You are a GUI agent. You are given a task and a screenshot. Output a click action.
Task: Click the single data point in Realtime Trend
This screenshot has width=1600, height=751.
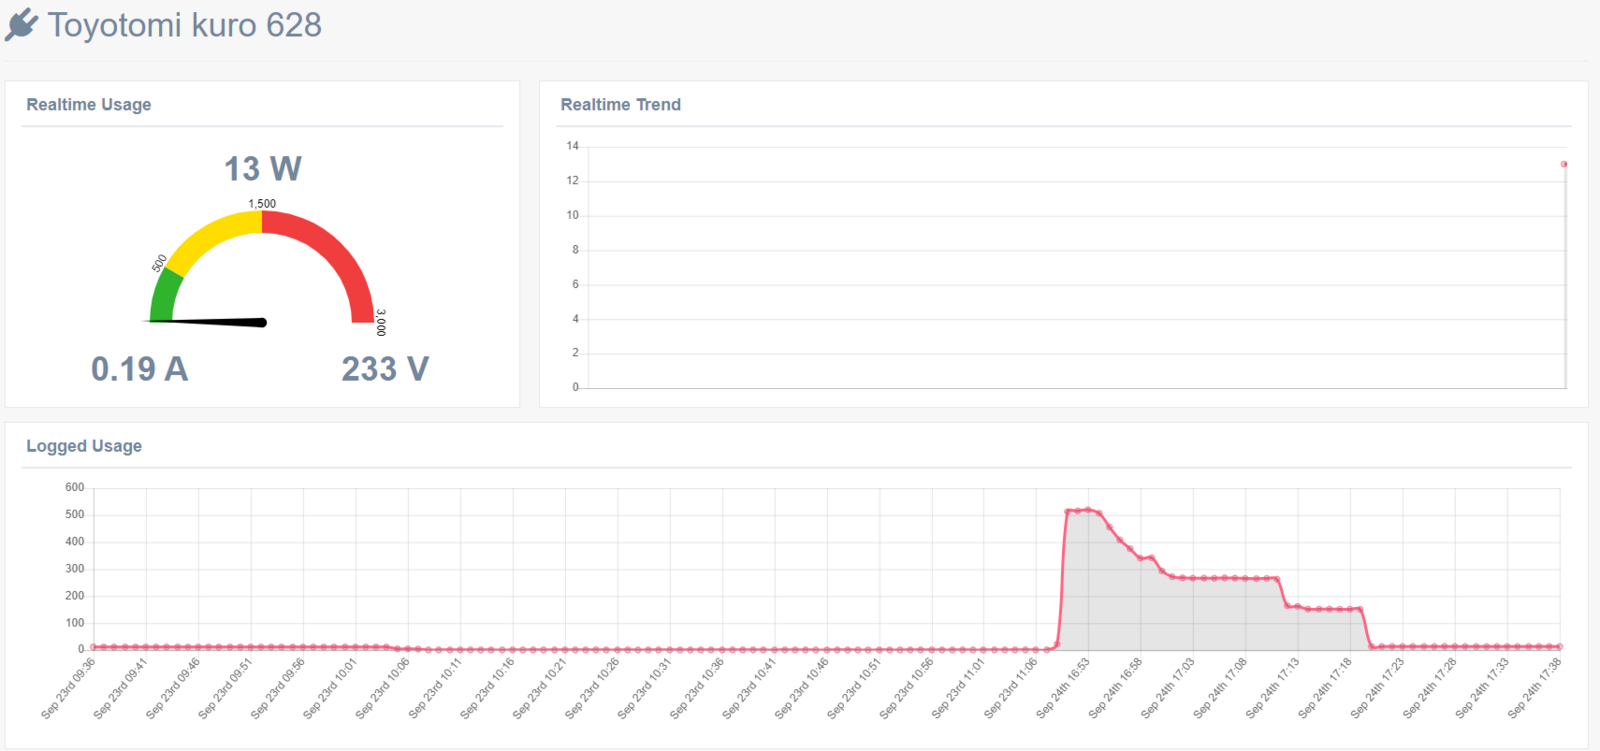coord(1564,164)
